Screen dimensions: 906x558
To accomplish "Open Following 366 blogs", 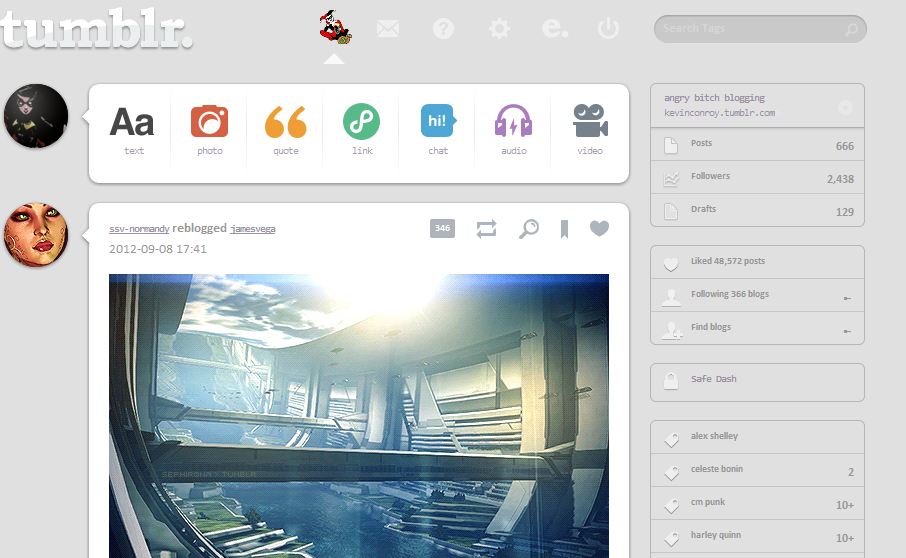I will pyautogui.click(x=758, y=296).
